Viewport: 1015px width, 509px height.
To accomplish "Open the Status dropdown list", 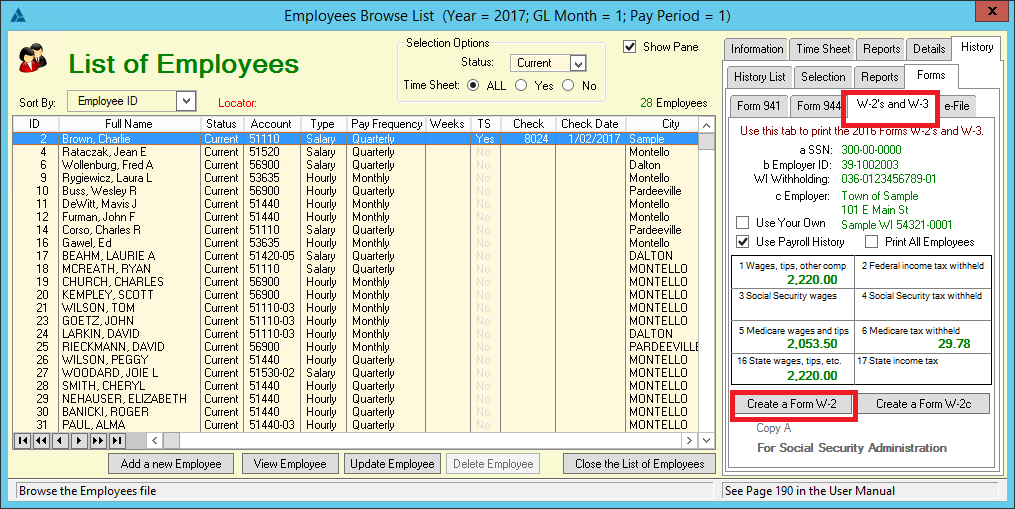I will (577, 63).
